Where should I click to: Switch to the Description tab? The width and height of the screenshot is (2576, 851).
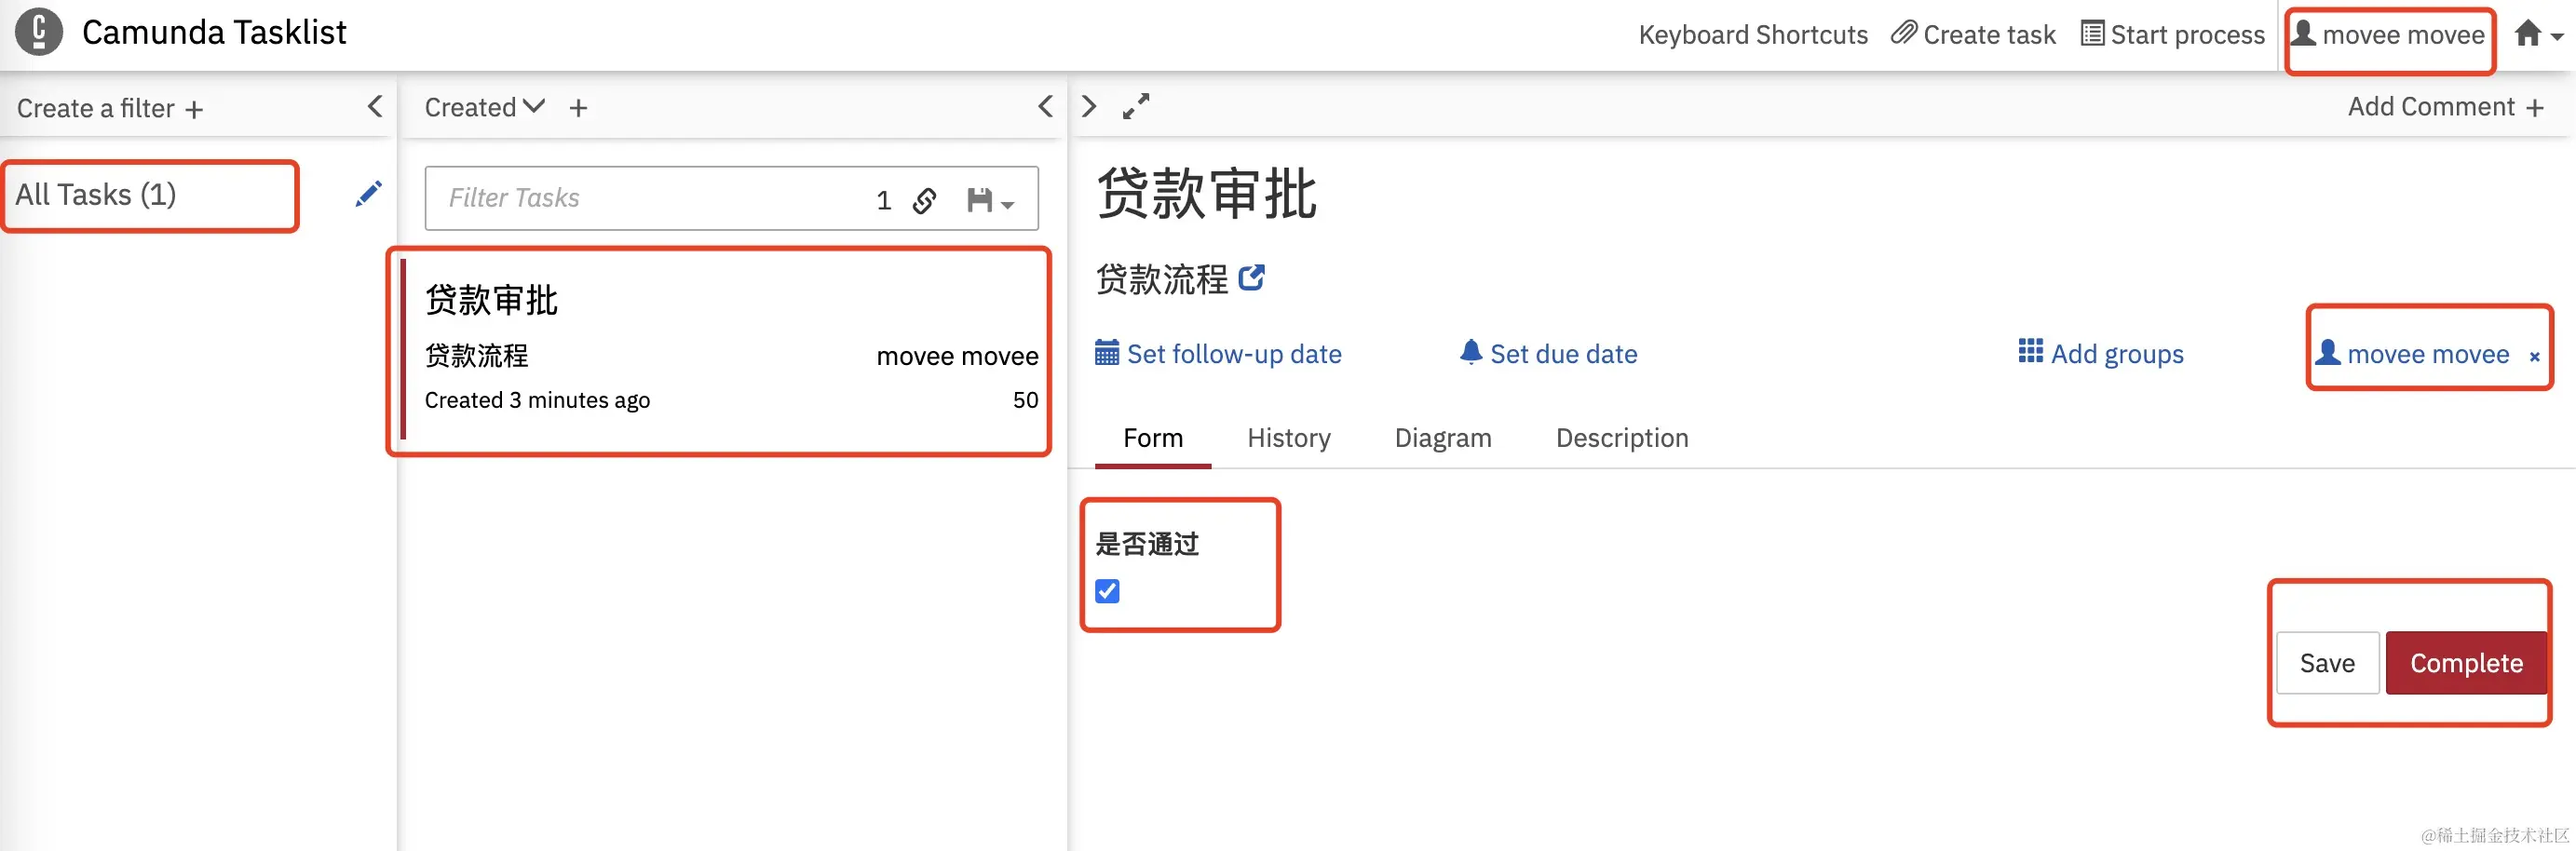click(1622, 438)
